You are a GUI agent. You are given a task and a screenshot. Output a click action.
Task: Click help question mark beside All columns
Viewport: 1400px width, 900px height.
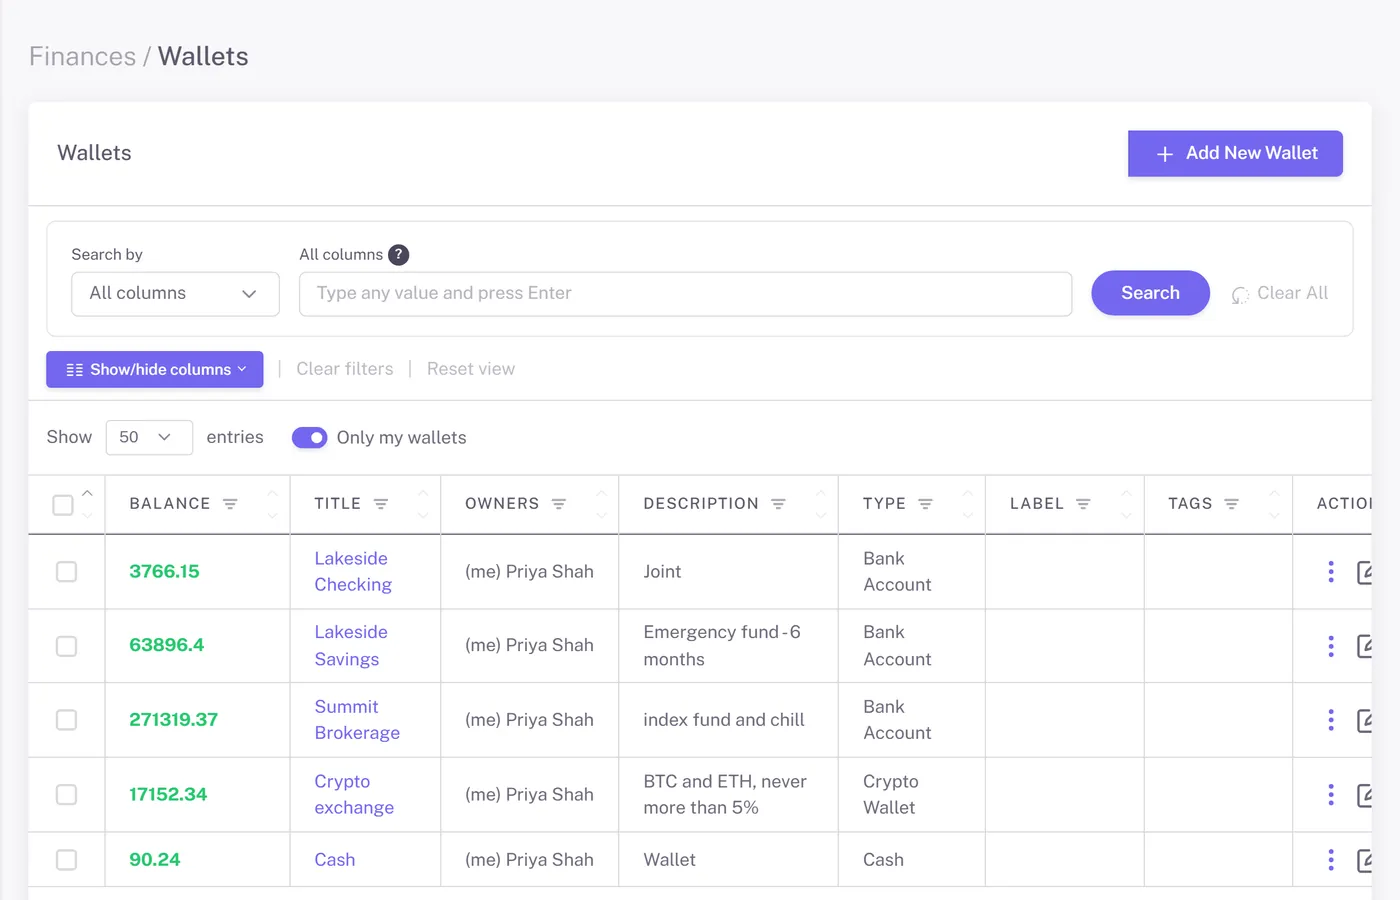click(x=398, y=255)
